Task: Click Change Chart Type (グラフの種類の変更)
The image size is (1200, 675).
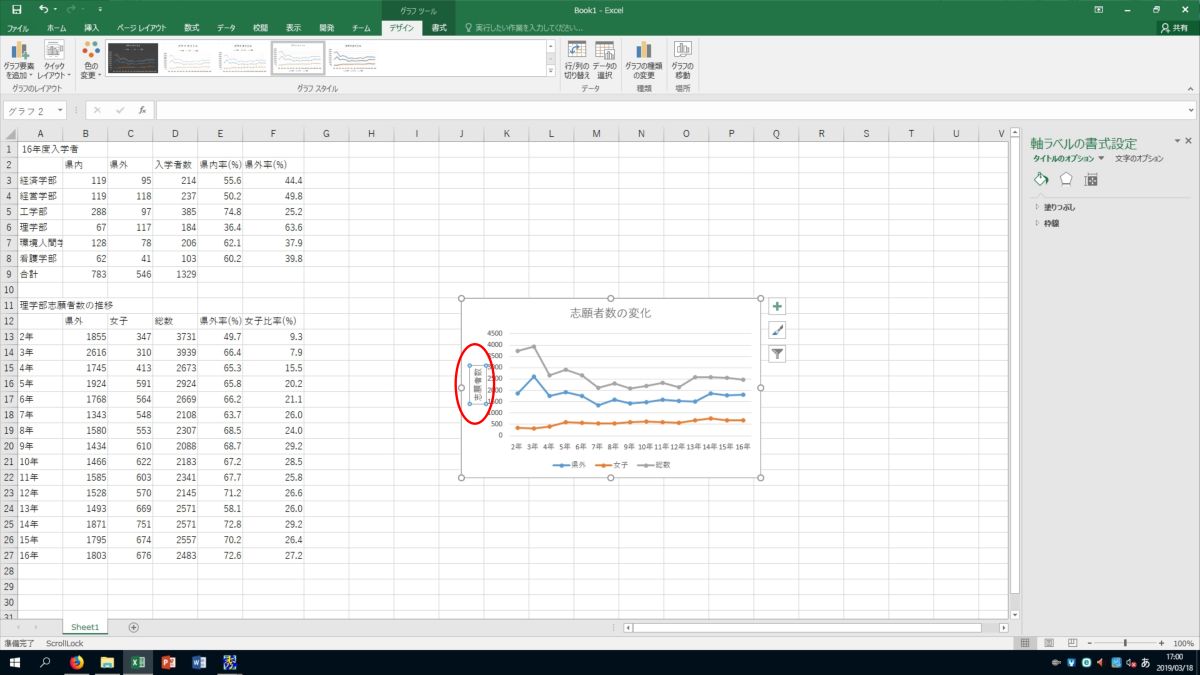Action: point(644,59)
